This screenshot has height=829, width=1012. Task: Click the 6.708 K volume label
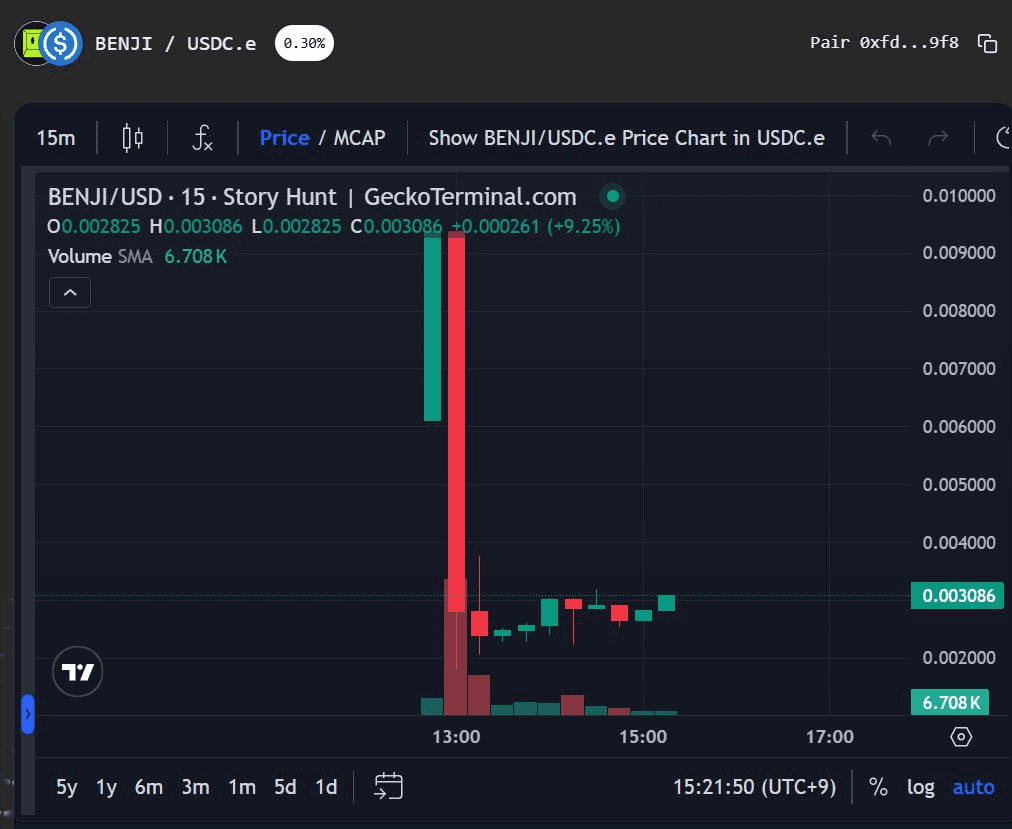pyautogui.click(x=950, y=702)
